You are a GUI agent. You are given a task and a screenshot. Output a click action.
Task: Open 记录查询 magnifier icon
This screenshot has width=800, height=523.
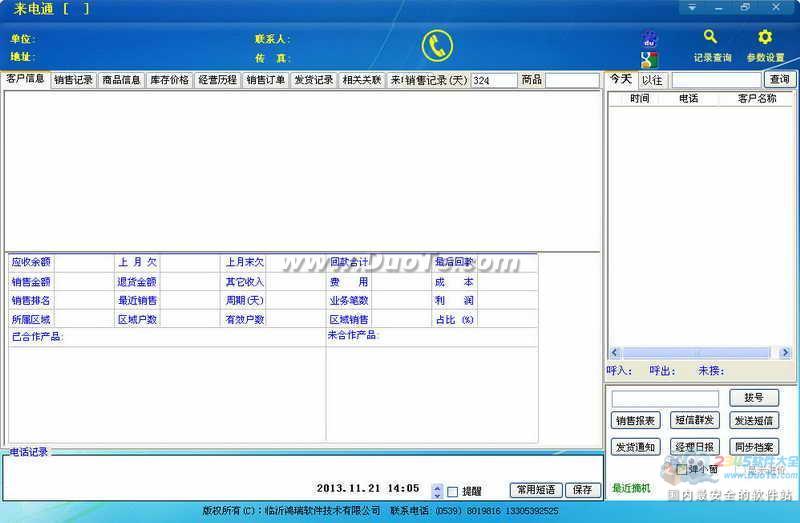[x=711, y=37]
